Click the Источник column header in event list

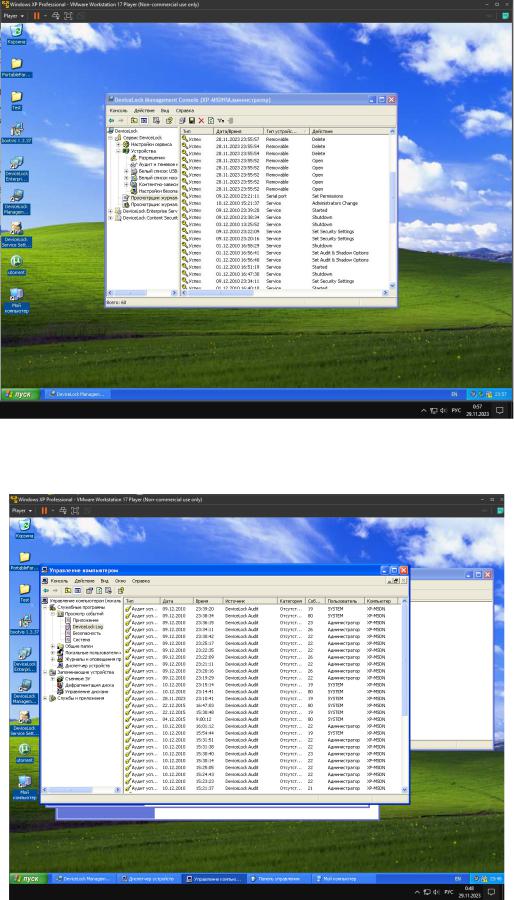250,600
